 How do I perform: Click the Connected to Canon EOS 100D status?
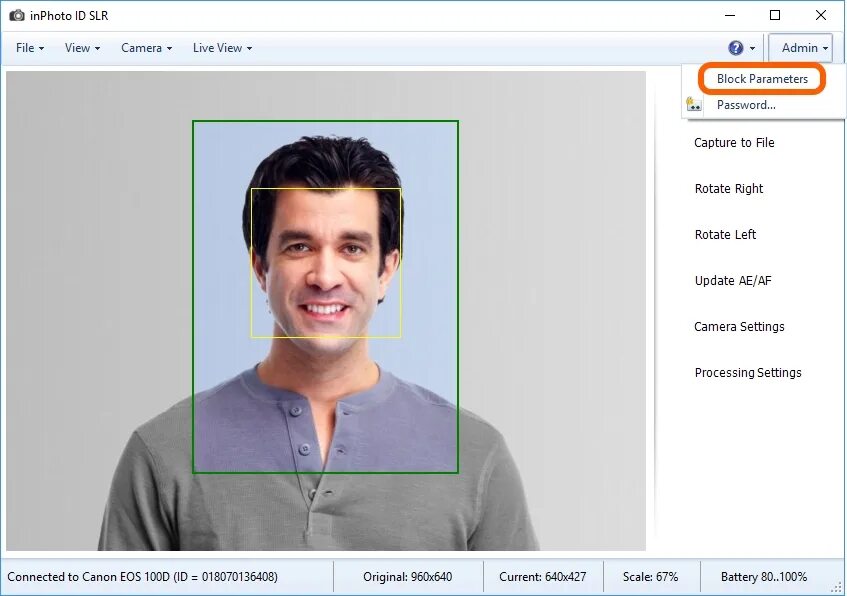tap(143, 577)
